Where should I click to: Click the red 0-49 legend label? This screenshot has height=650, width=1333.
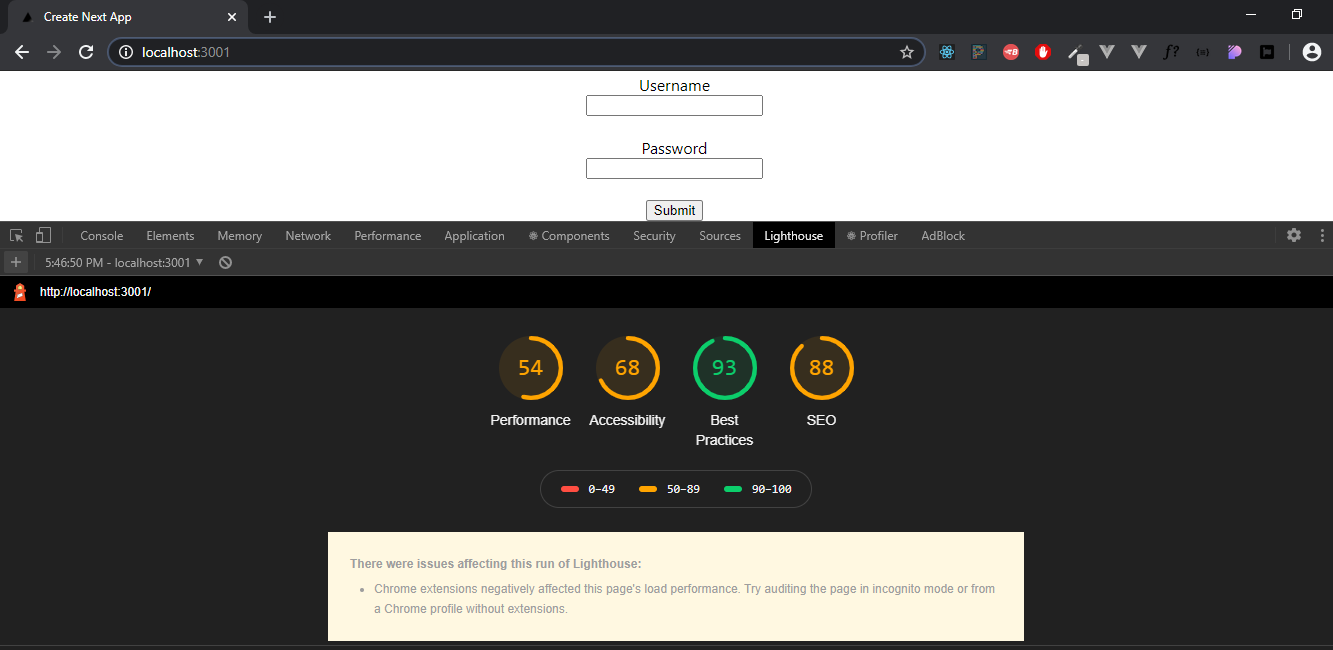click(601, 489)
